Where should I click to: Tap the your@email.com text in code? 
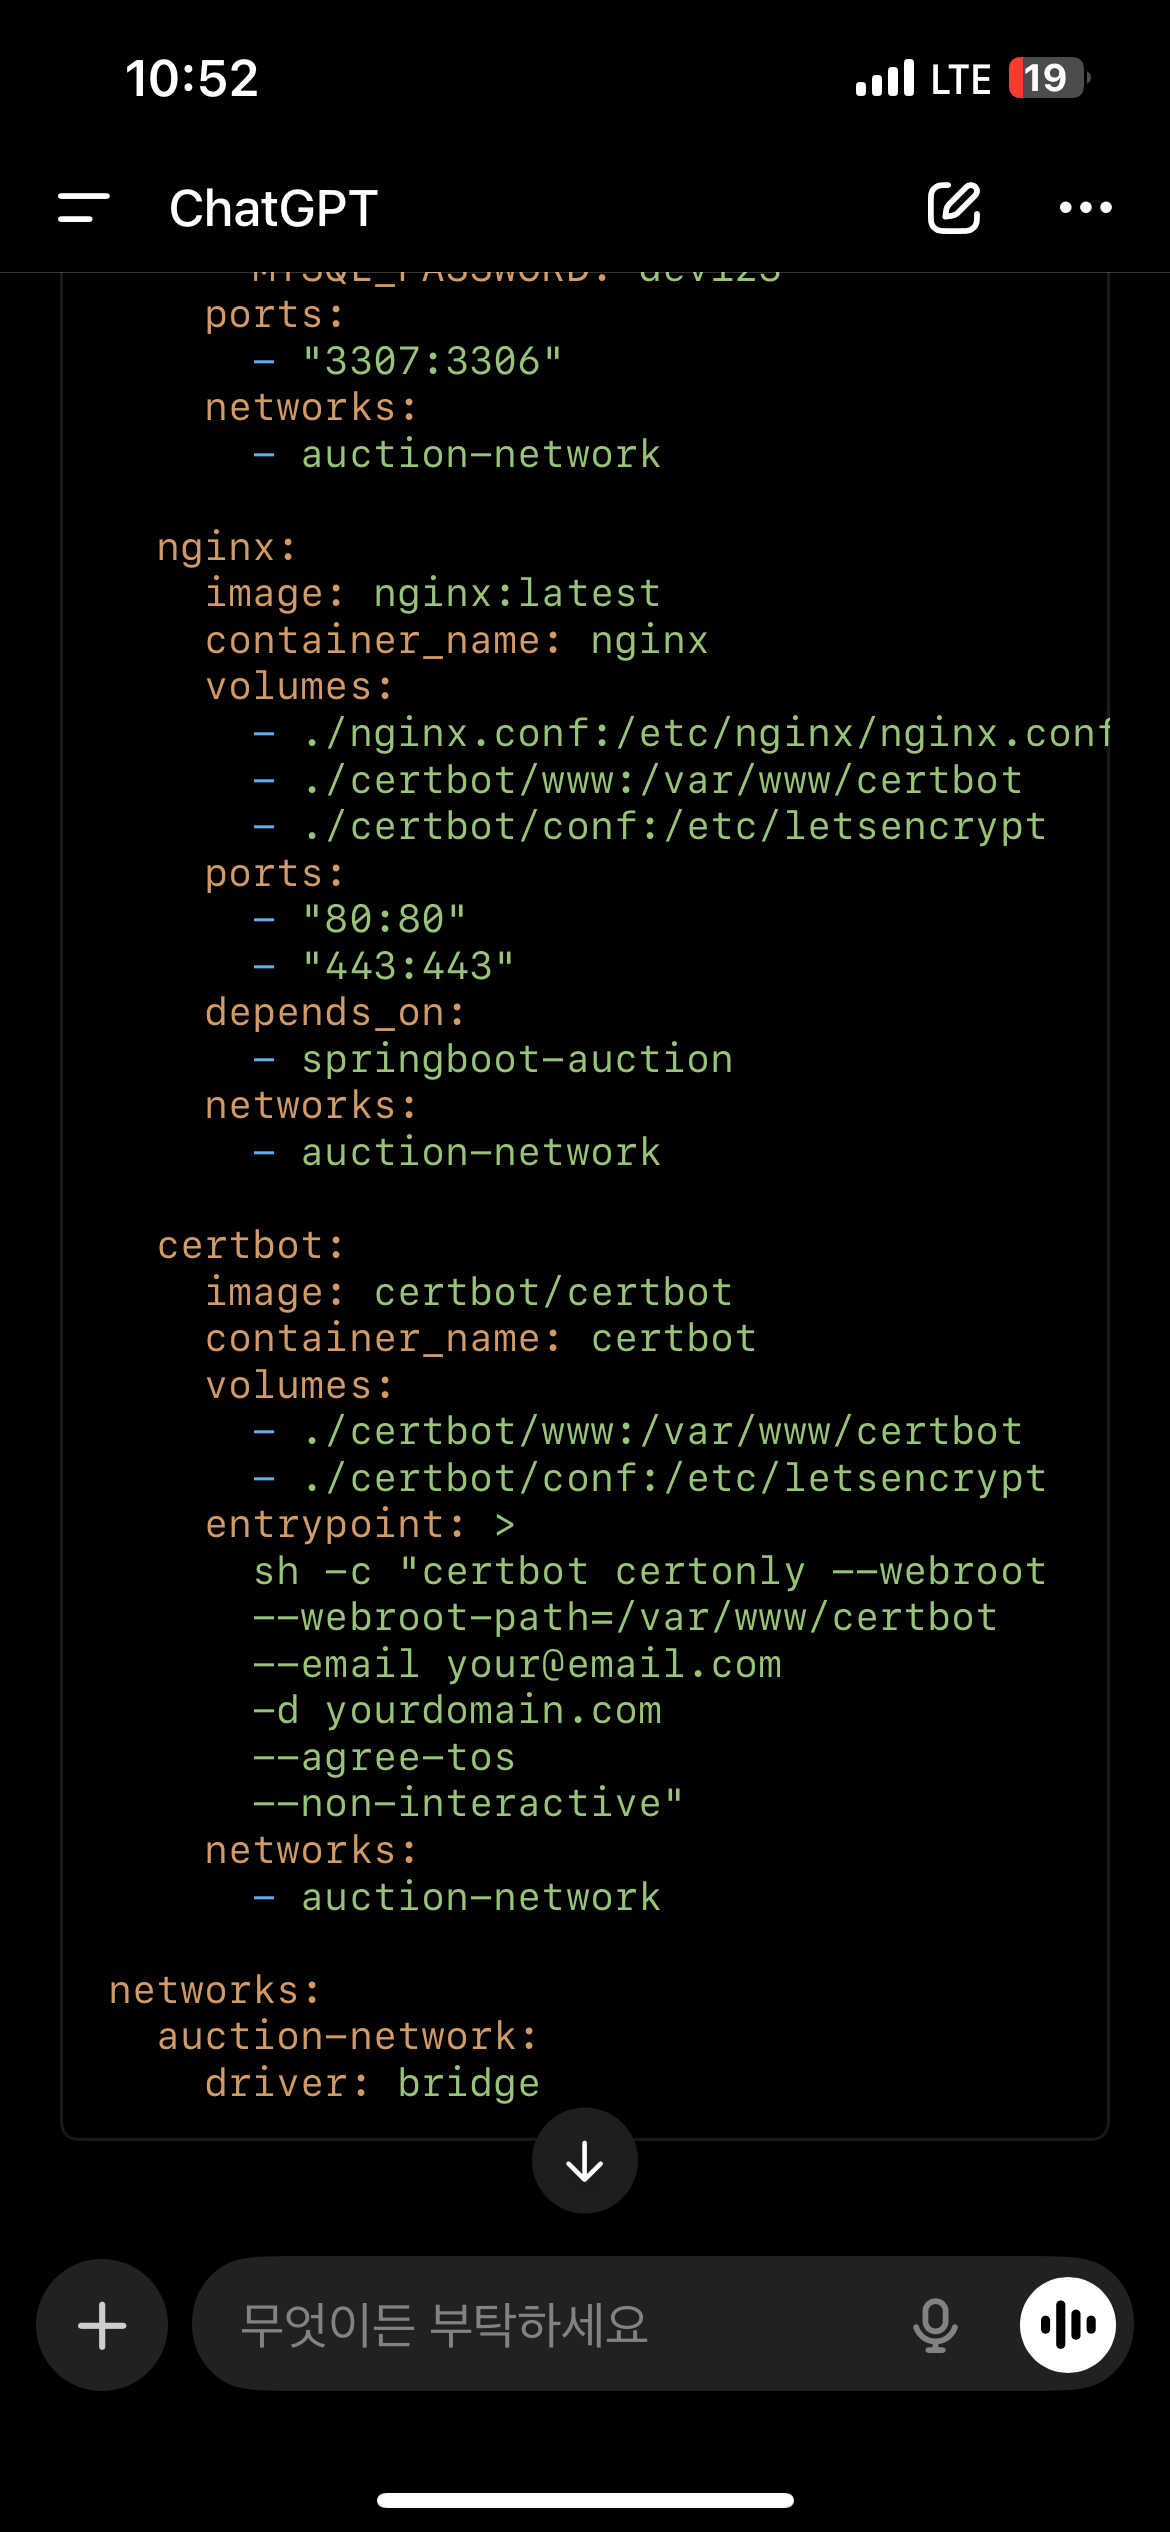click(x=614, y=1664)
